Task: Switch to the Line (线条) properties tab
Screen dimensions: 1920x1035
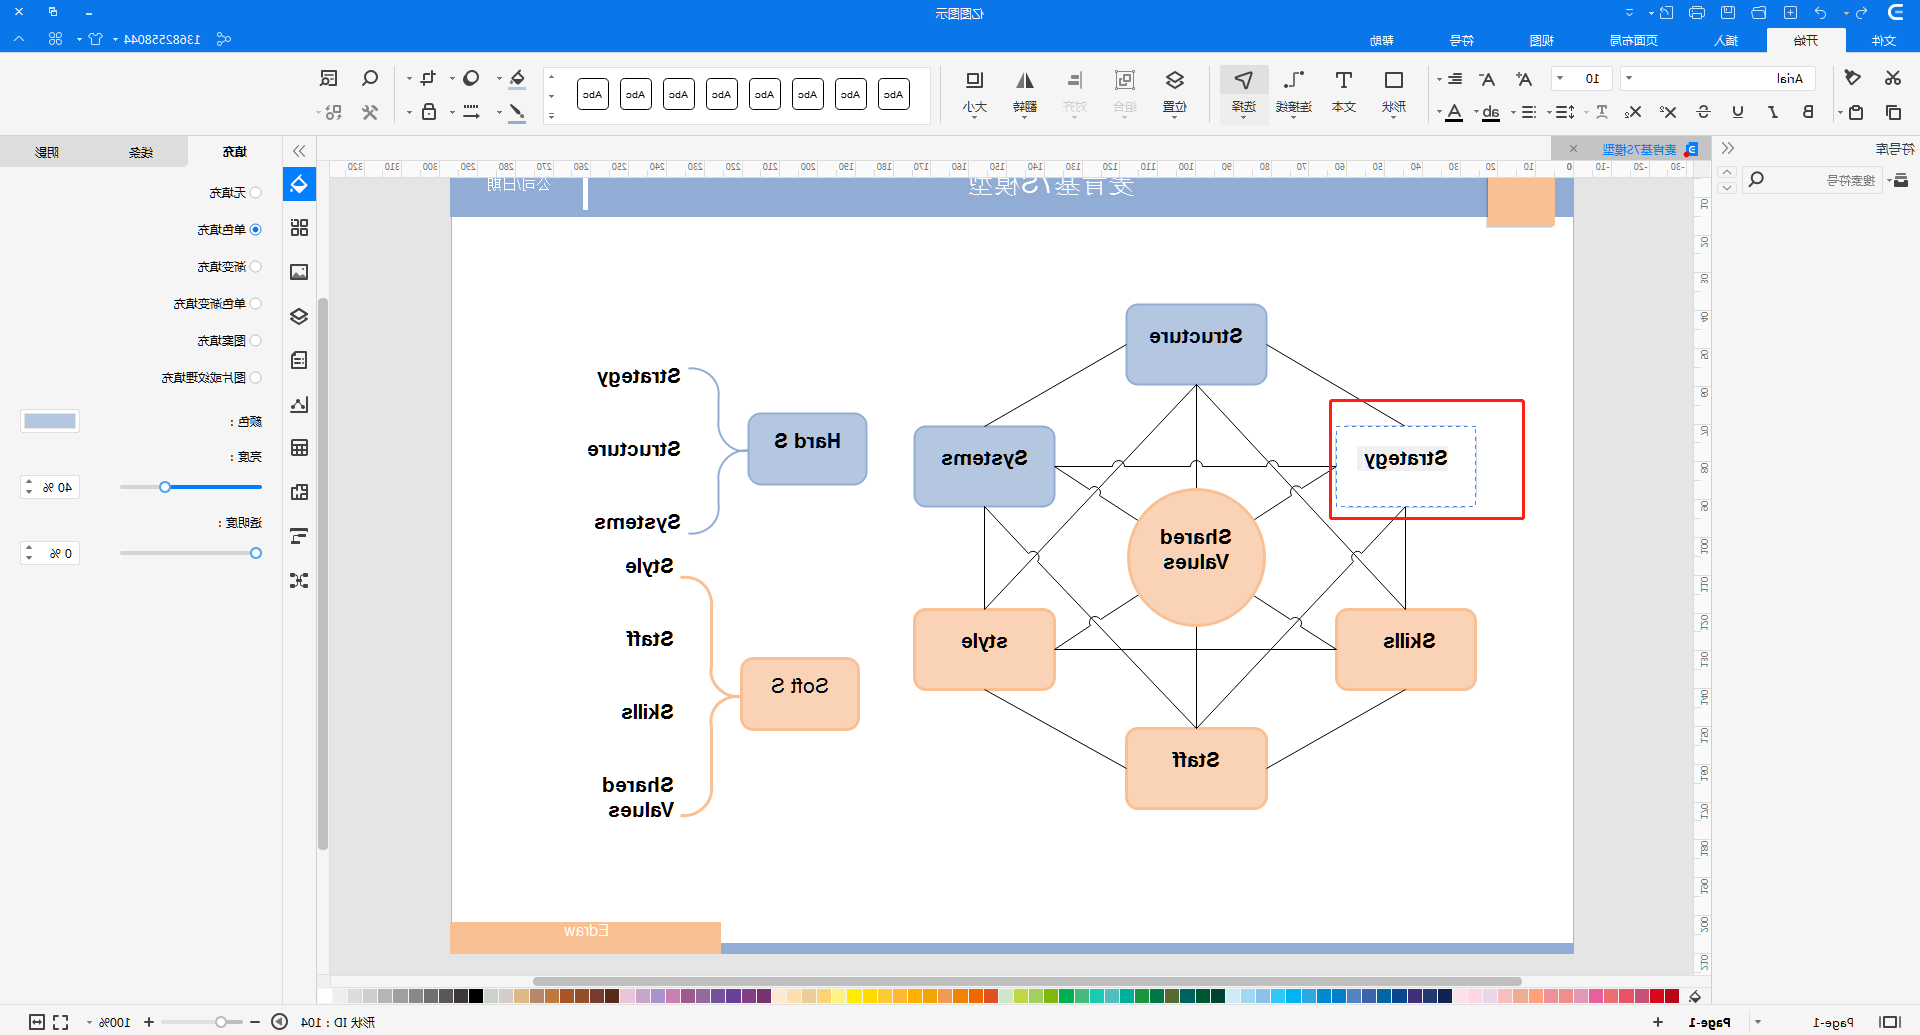Action: click(141, 152)
